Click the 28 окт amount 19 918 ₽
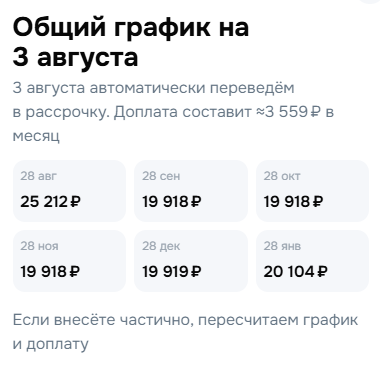This screenshot has height=367, width=380. (293, 202)
